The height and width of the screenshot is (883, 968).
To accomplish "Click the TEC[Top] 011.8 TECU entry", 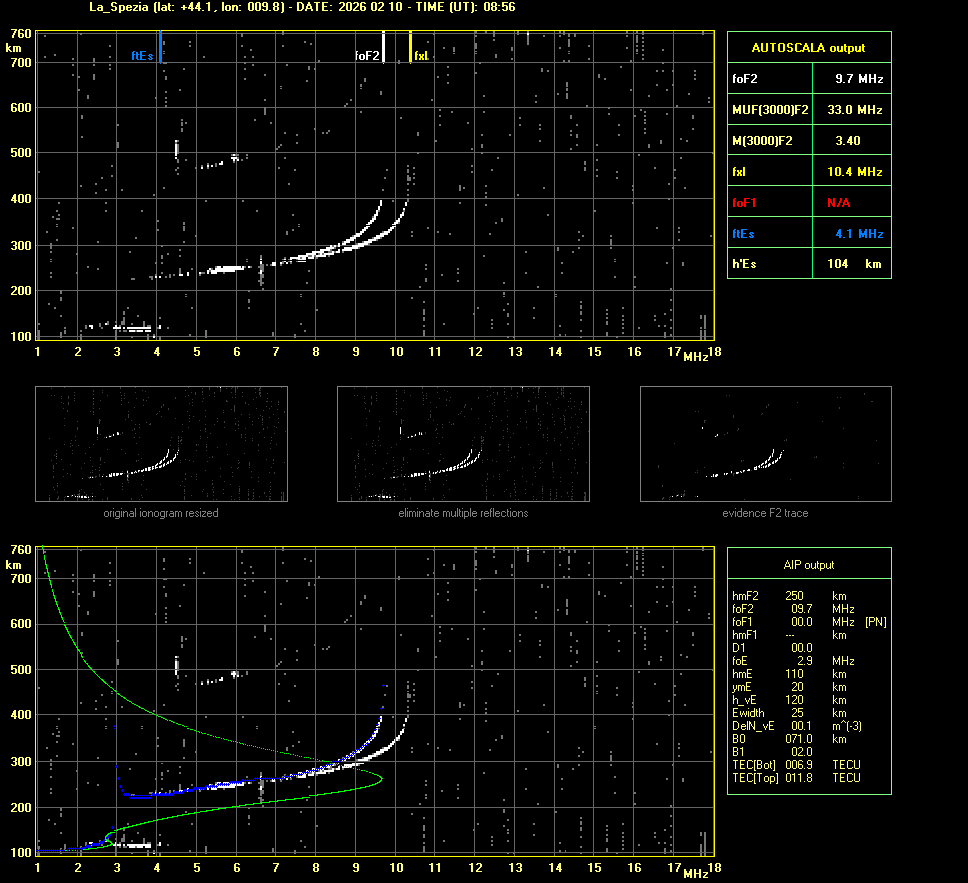I will pyautogui.click(x=796, y=778).
